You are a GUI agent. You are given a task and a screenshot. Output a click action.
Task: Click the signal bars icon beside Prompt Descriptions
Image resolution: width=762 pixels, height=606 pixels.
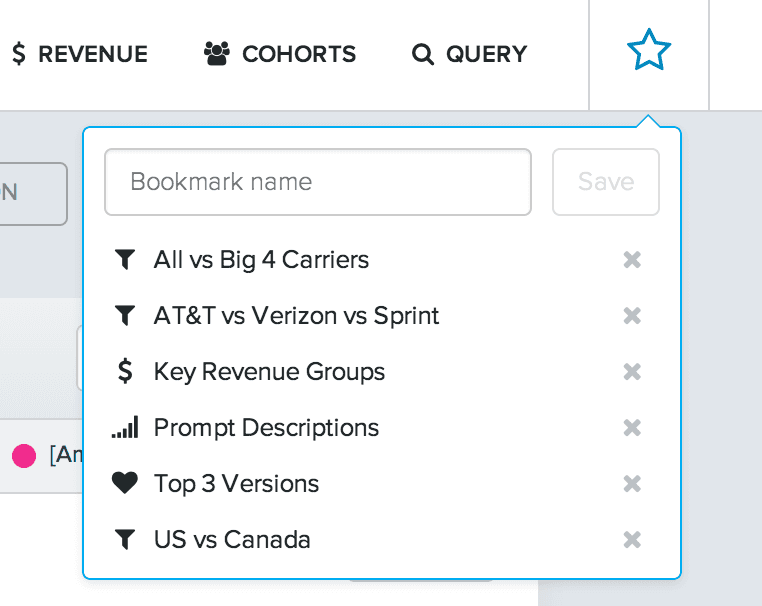(124, 428)
